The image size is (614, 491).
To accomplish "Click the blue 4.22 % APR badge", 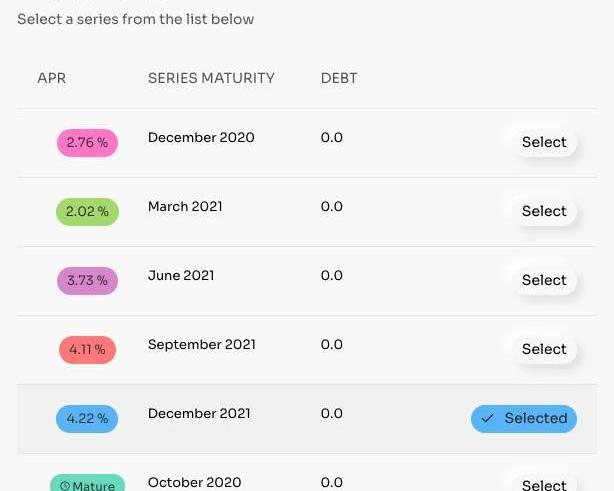I will pyautogui.click(x=87, y=419).
